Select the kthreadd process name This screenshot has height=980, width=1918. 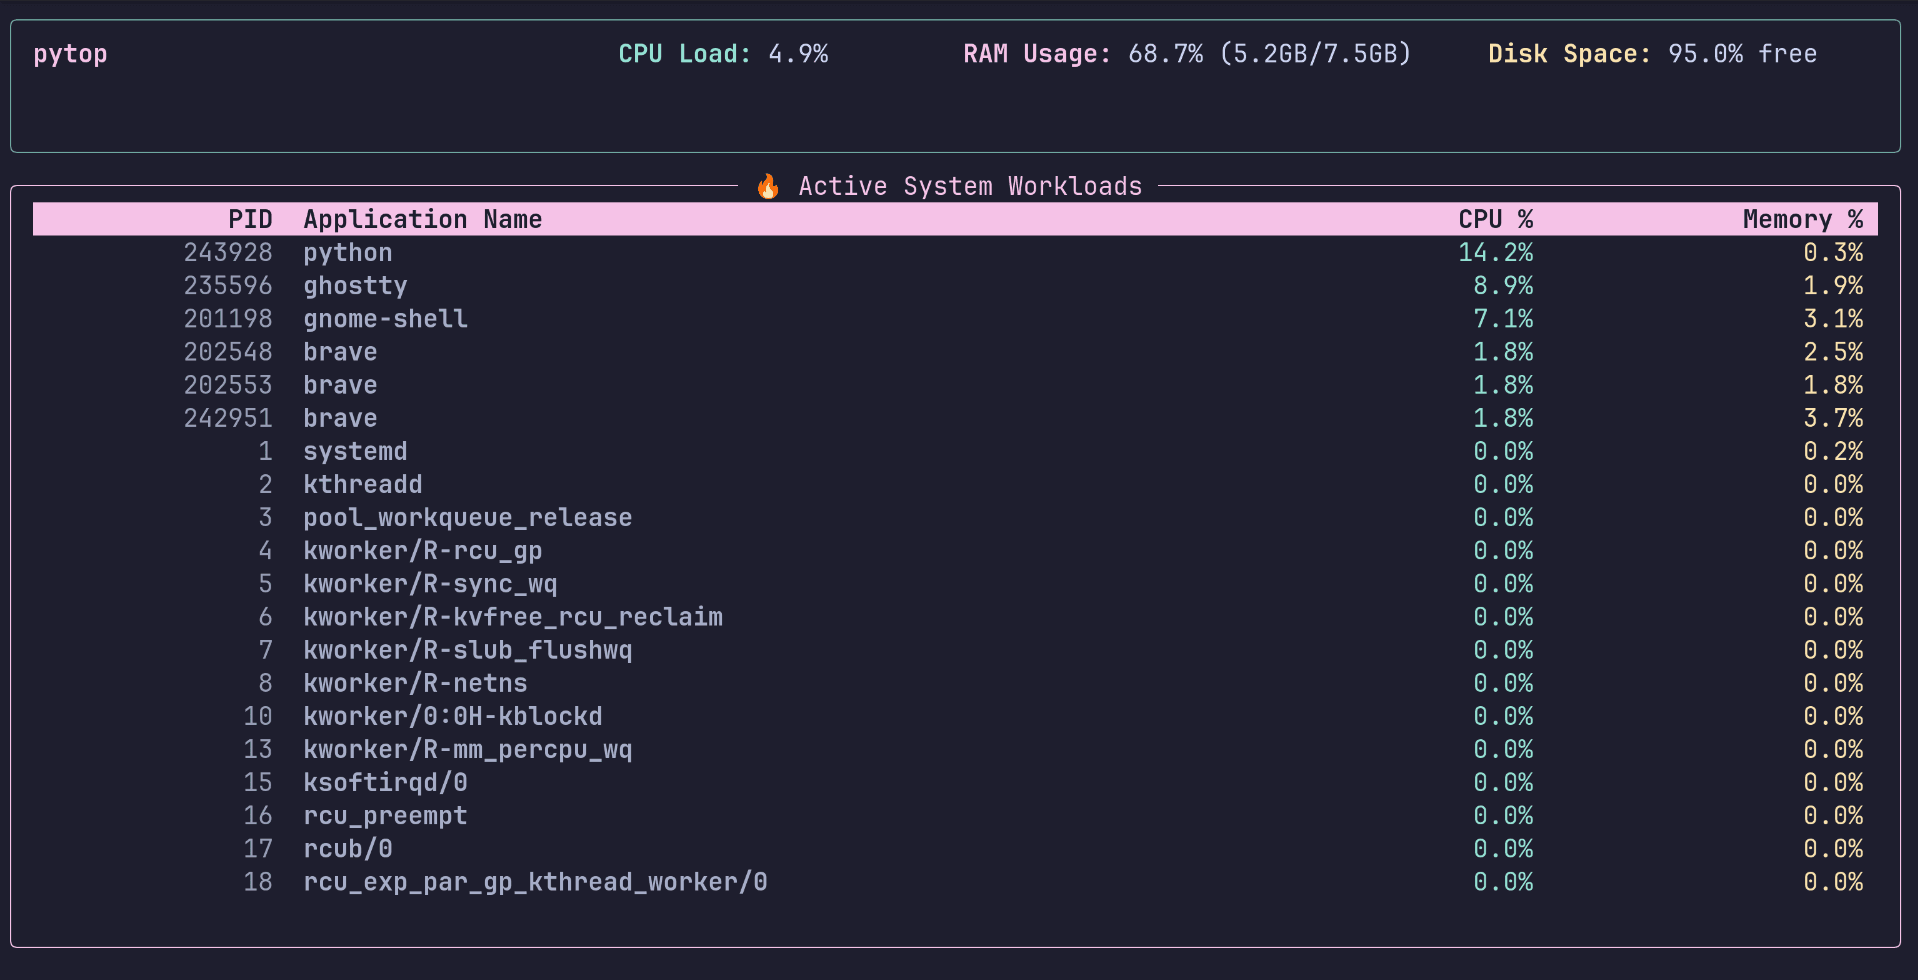[x=363, y=485]
